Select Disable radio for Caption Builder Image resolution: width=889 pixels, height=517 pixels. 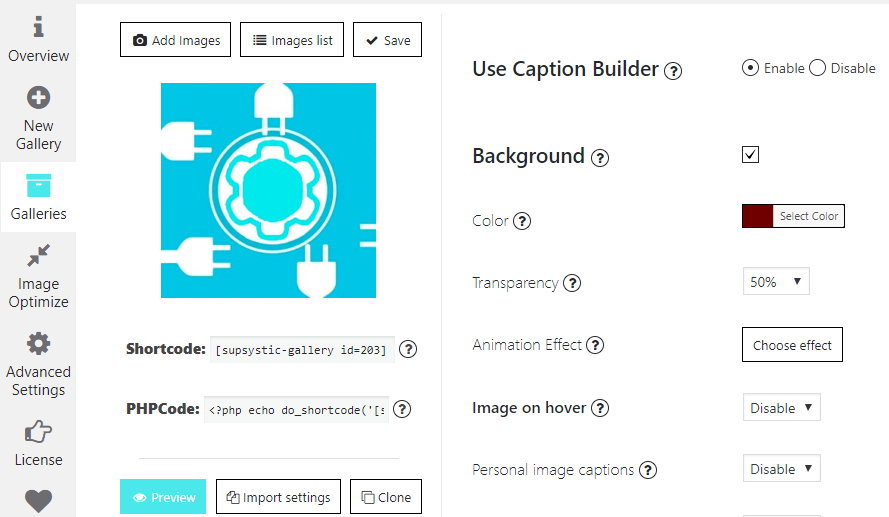point(817,68)
